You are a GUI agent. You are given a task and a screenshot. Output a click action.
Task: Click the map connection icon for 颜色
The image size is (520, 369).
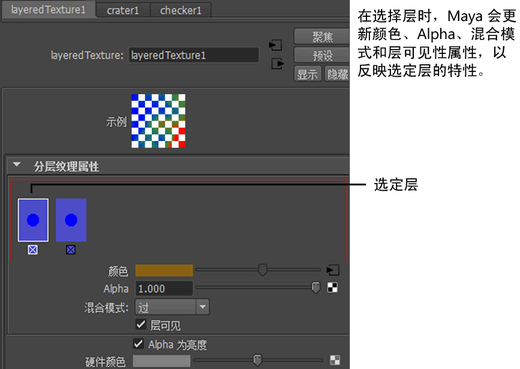point(333,270)
